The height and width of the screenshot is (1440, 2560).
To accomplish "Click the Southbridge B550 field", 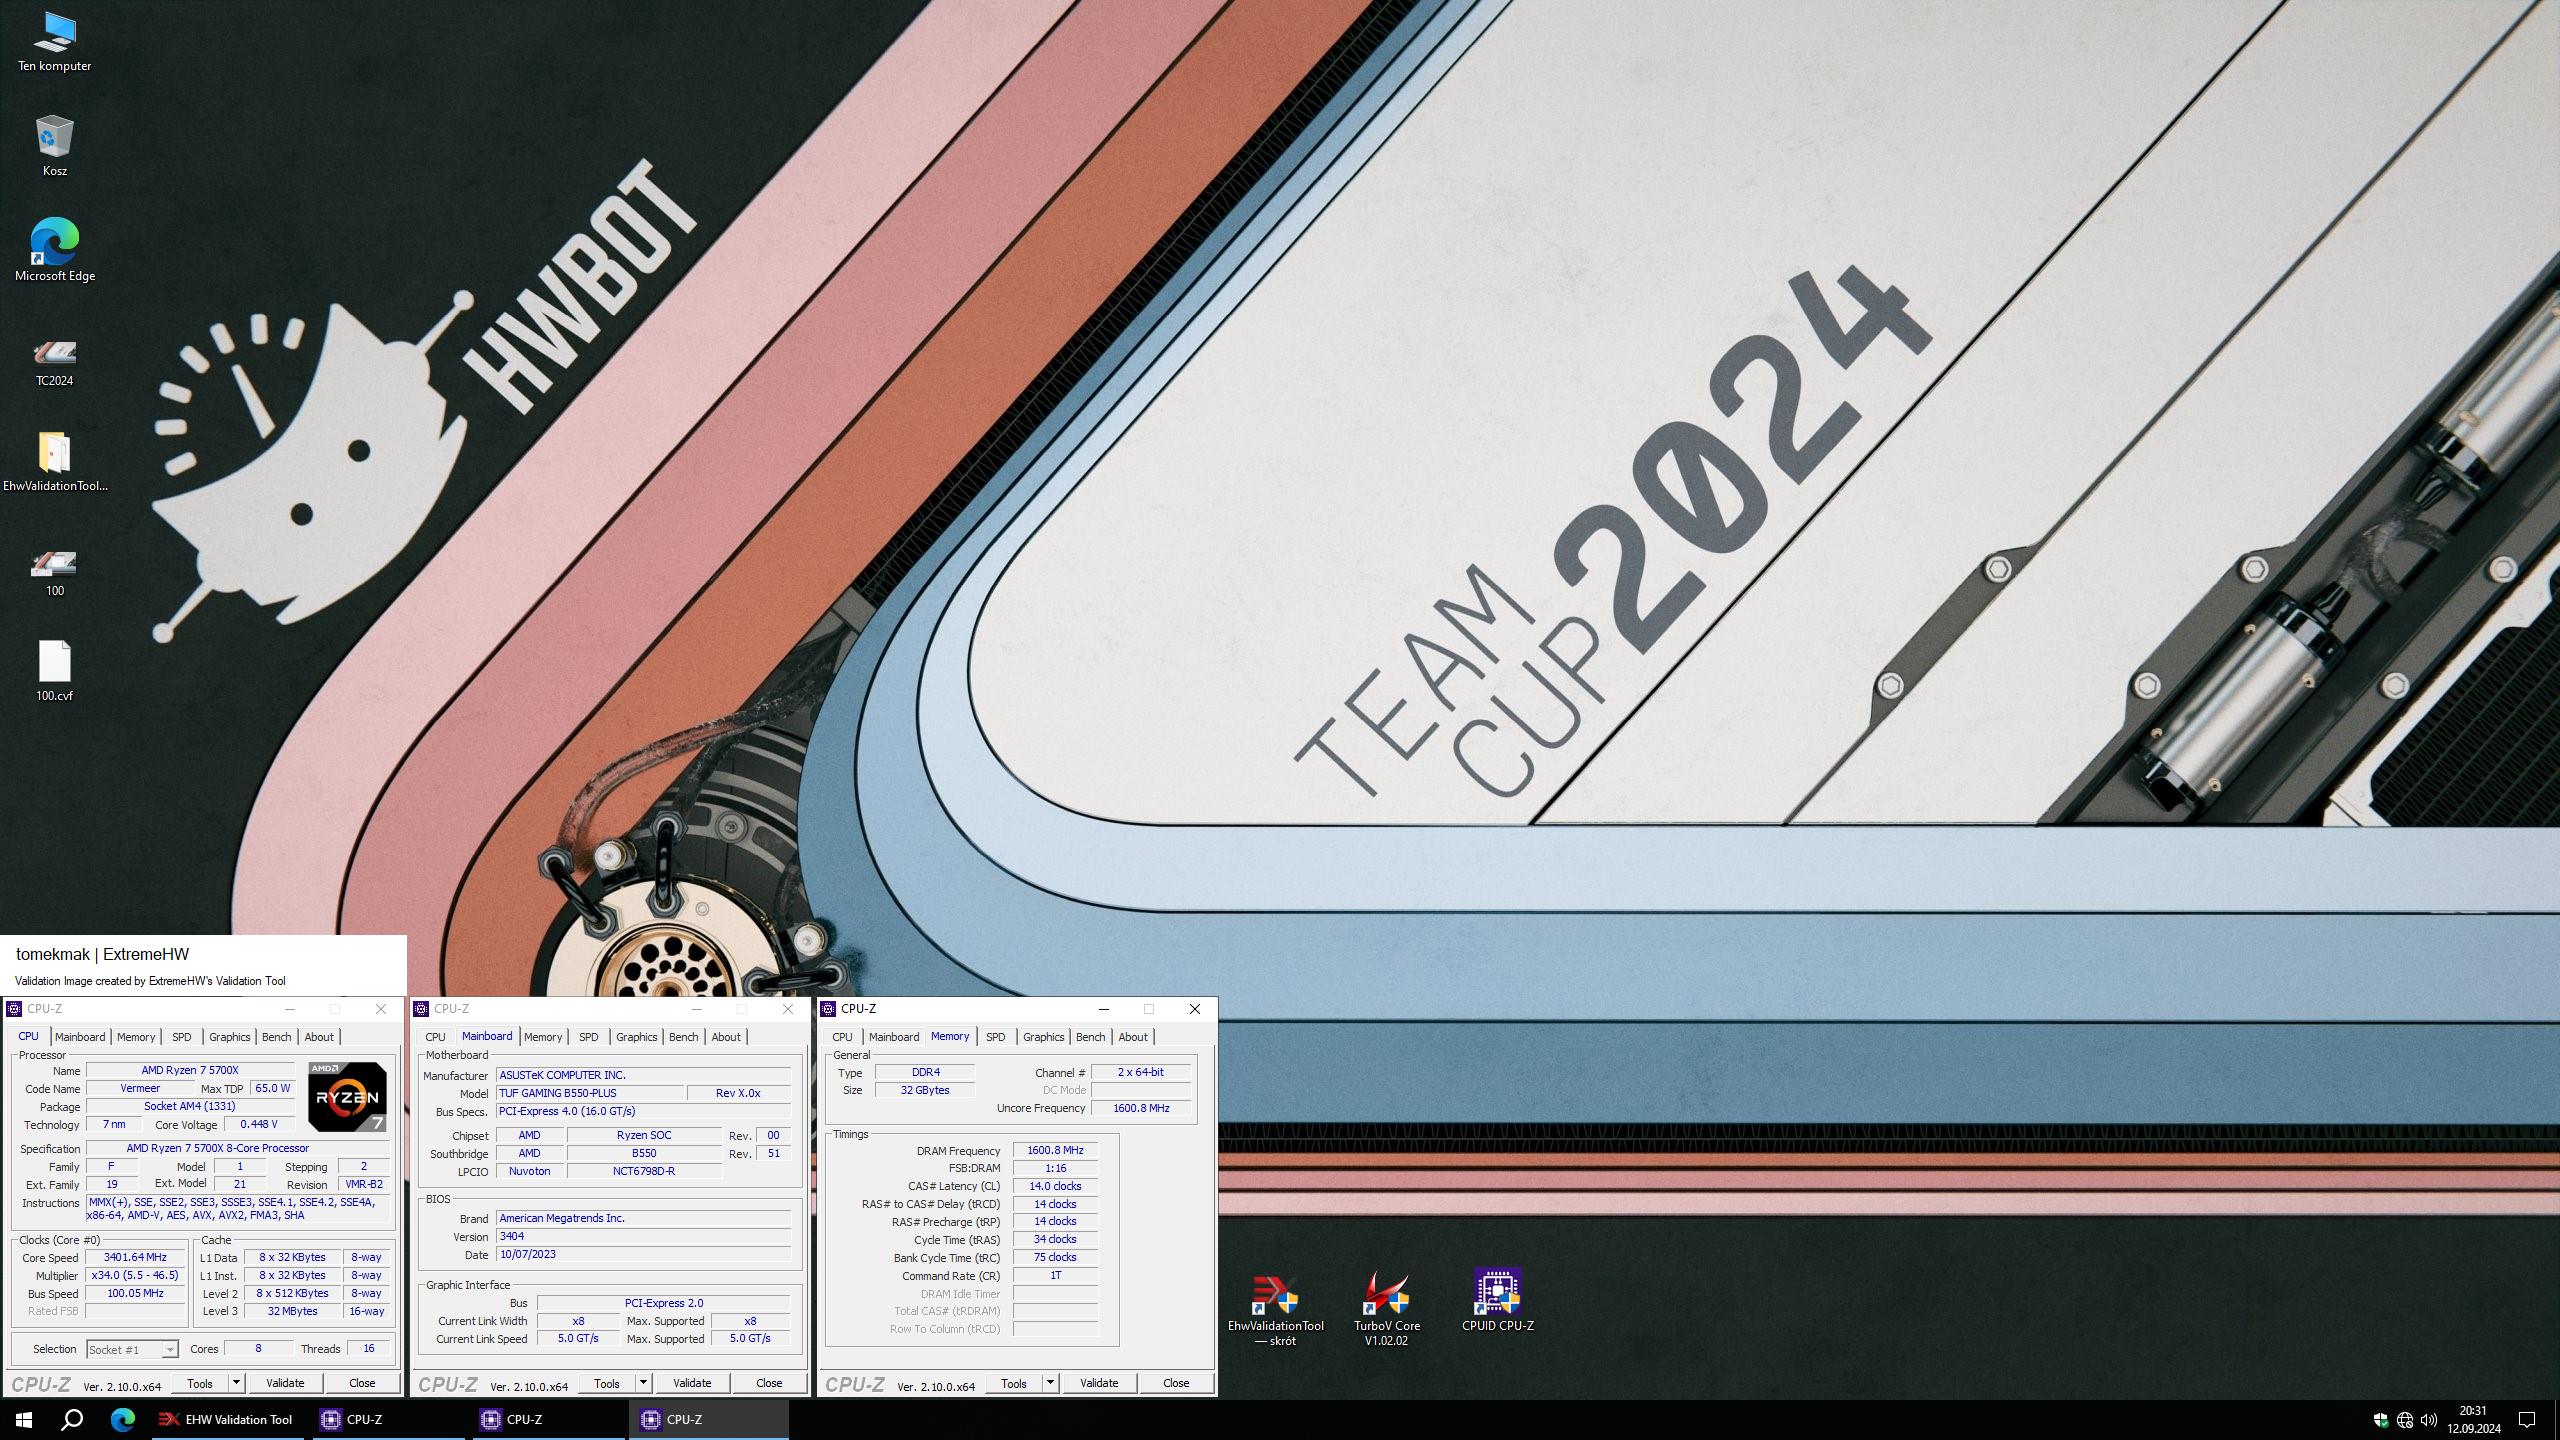I will (x=644, y=1153).
